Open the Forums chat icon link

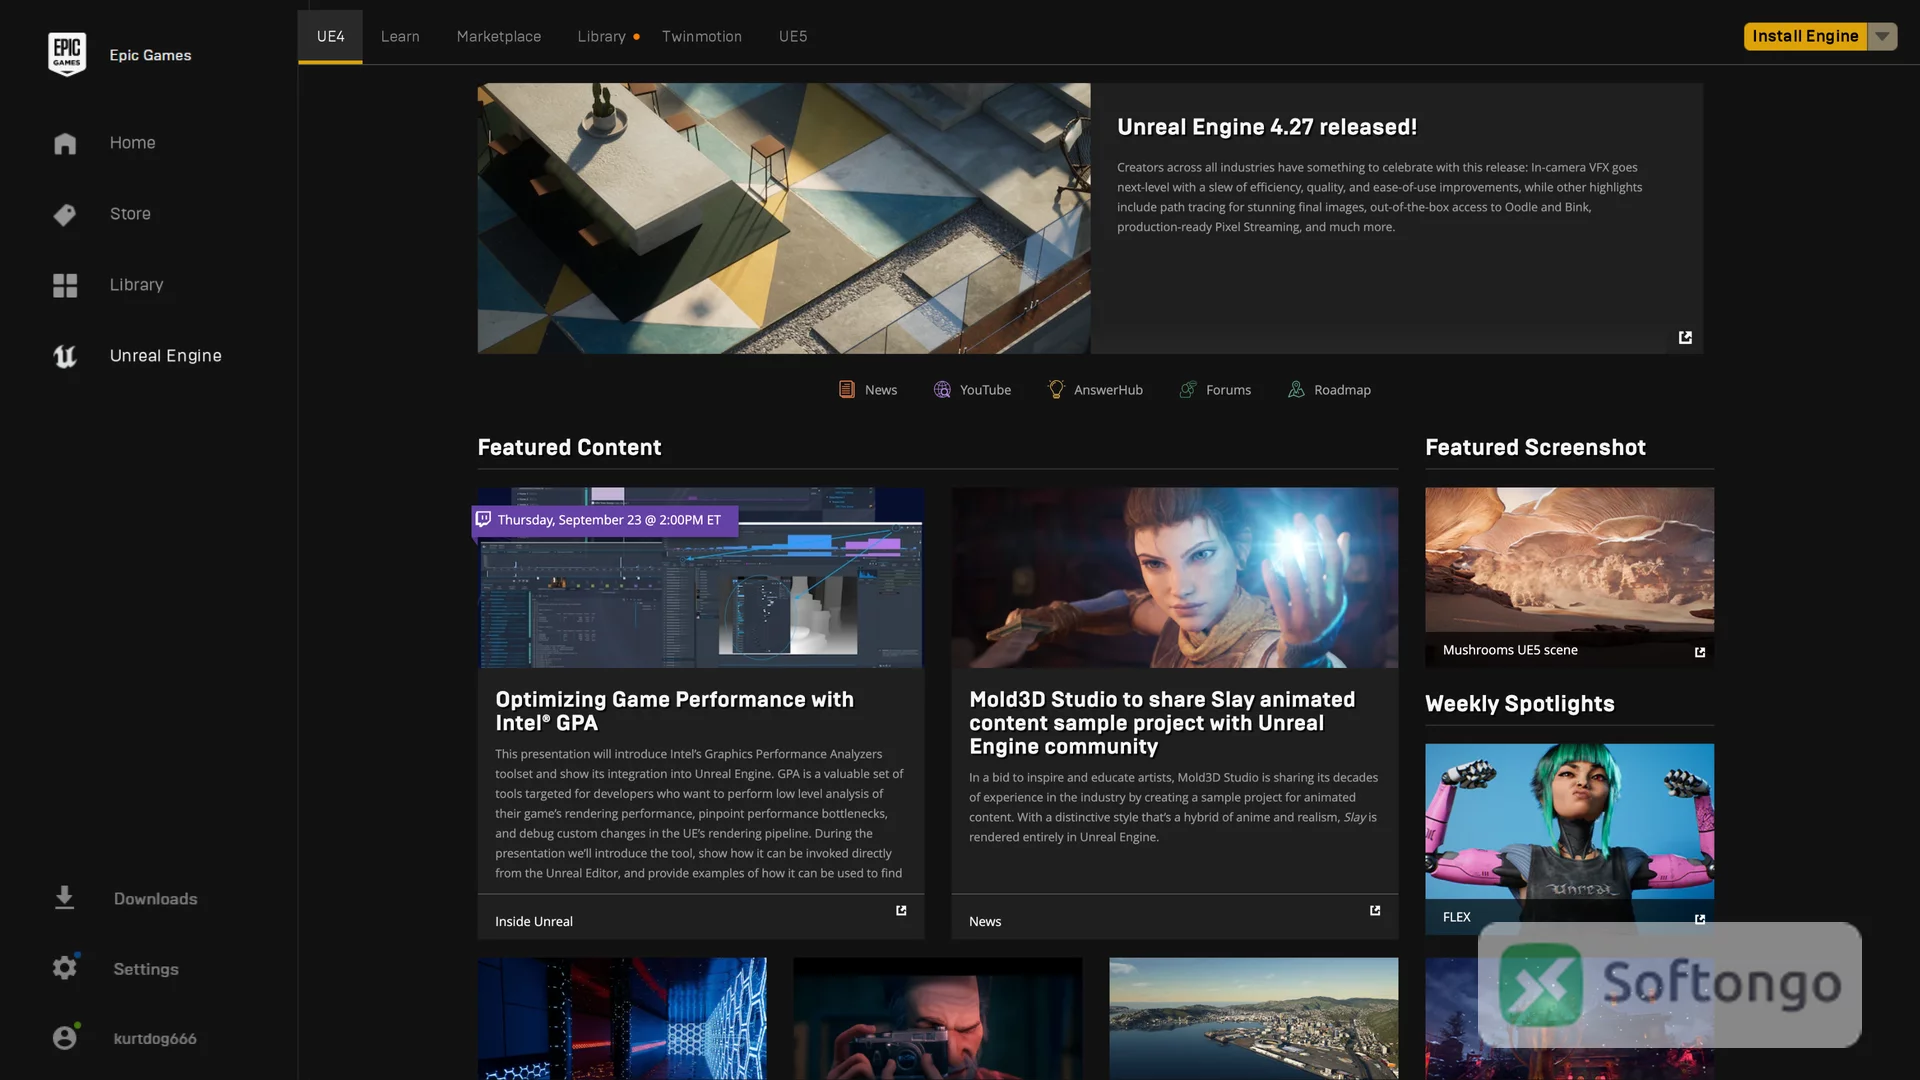tap(1188, 389)
